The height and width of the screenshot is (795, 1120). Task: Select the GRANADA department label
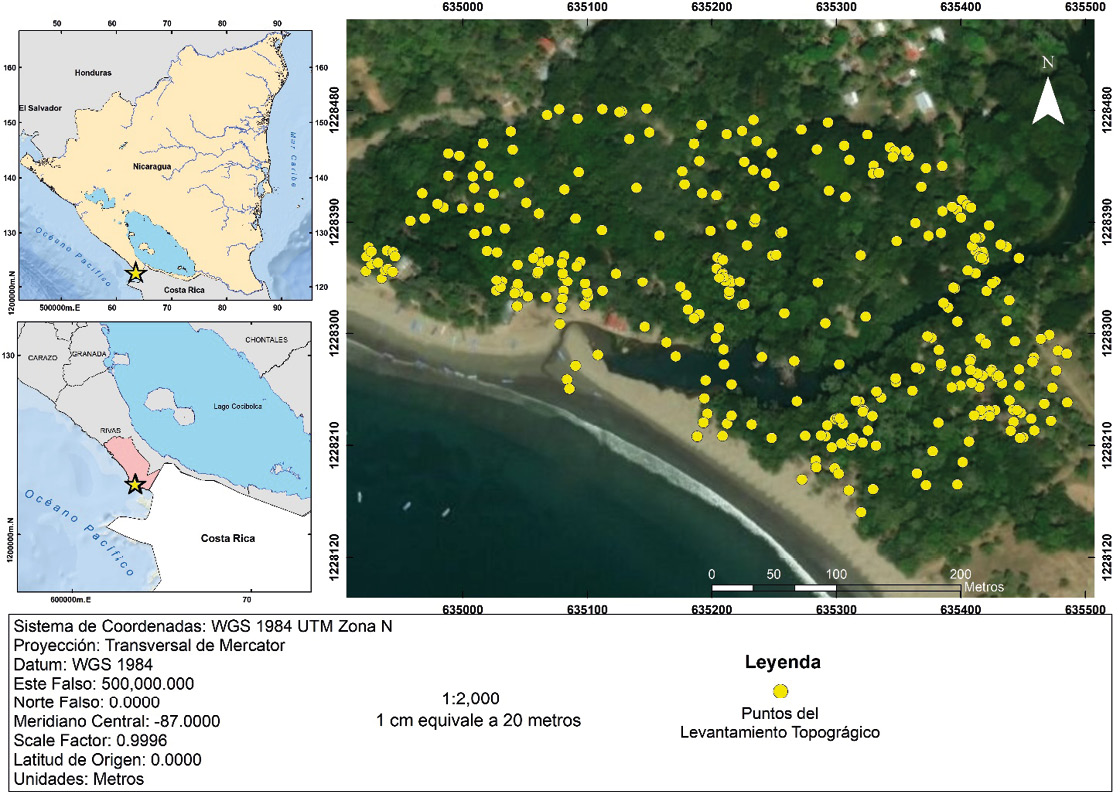pyautogui.click(x=89, y=354)
